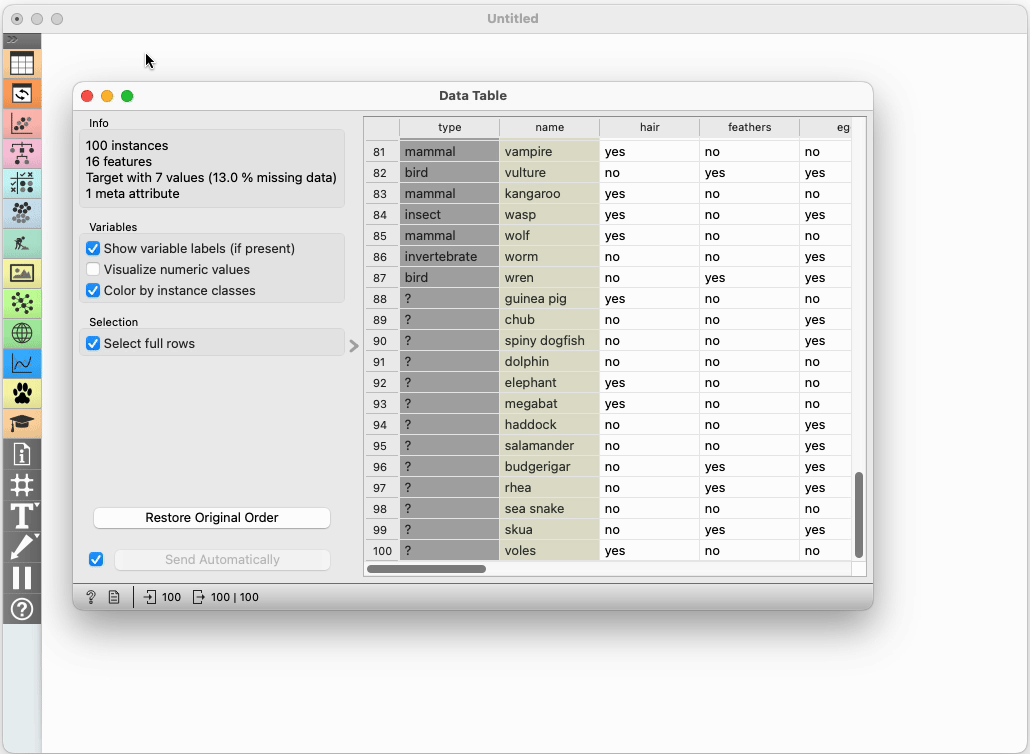This screenshot has width=1030, height=754.
Task: Select the "elephant" name cell
Action: pyautogui.click(x=549, y=383)
